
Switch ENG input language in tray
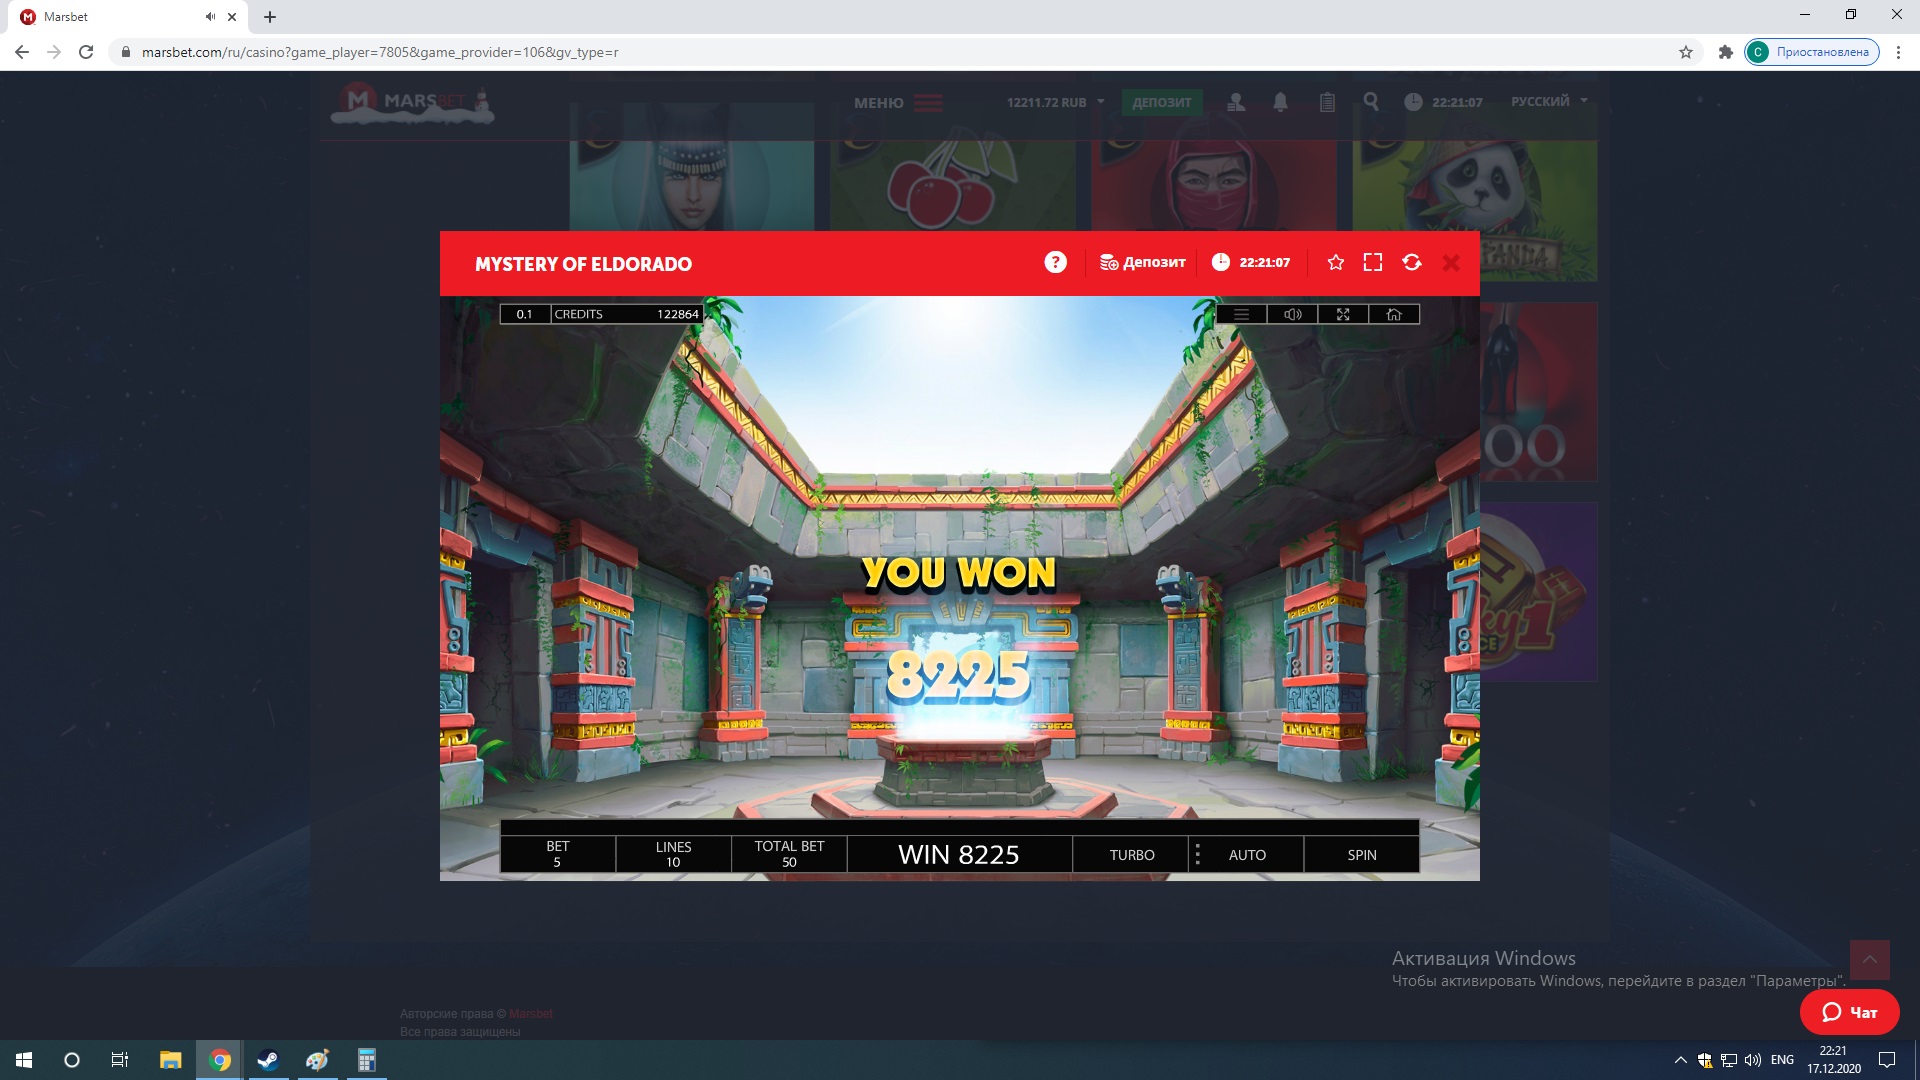pyautogui.click(x=1782, y=1060)
